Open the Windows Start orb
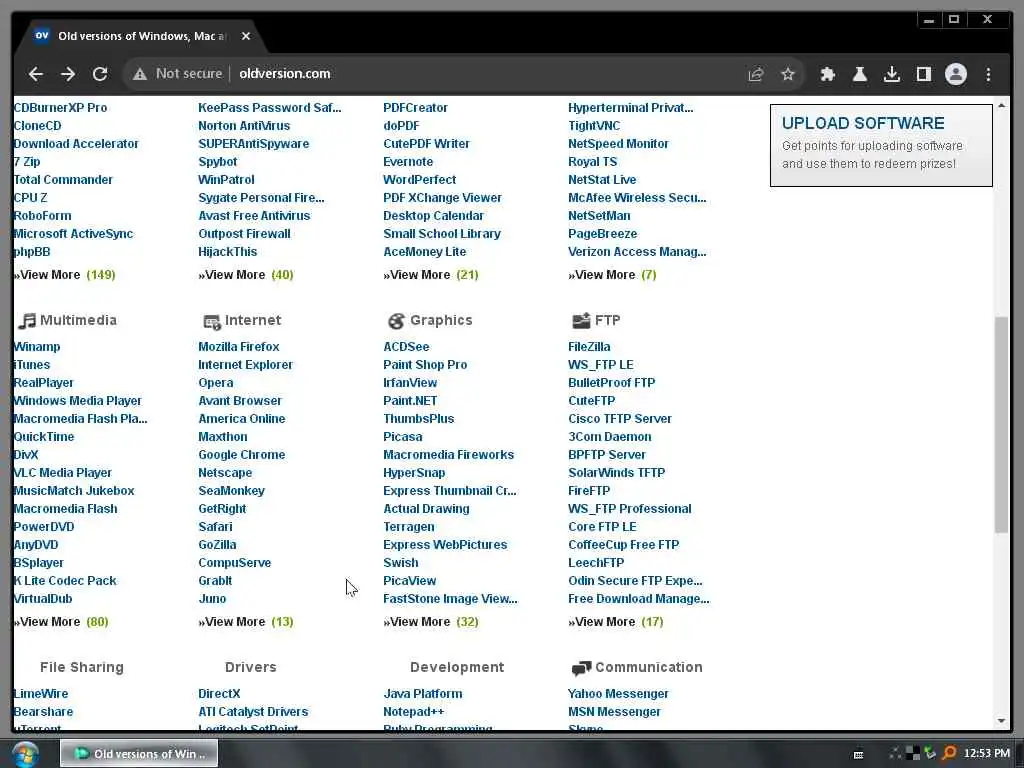The width and height of the screenshot is (1024, 768). point(25,754)
